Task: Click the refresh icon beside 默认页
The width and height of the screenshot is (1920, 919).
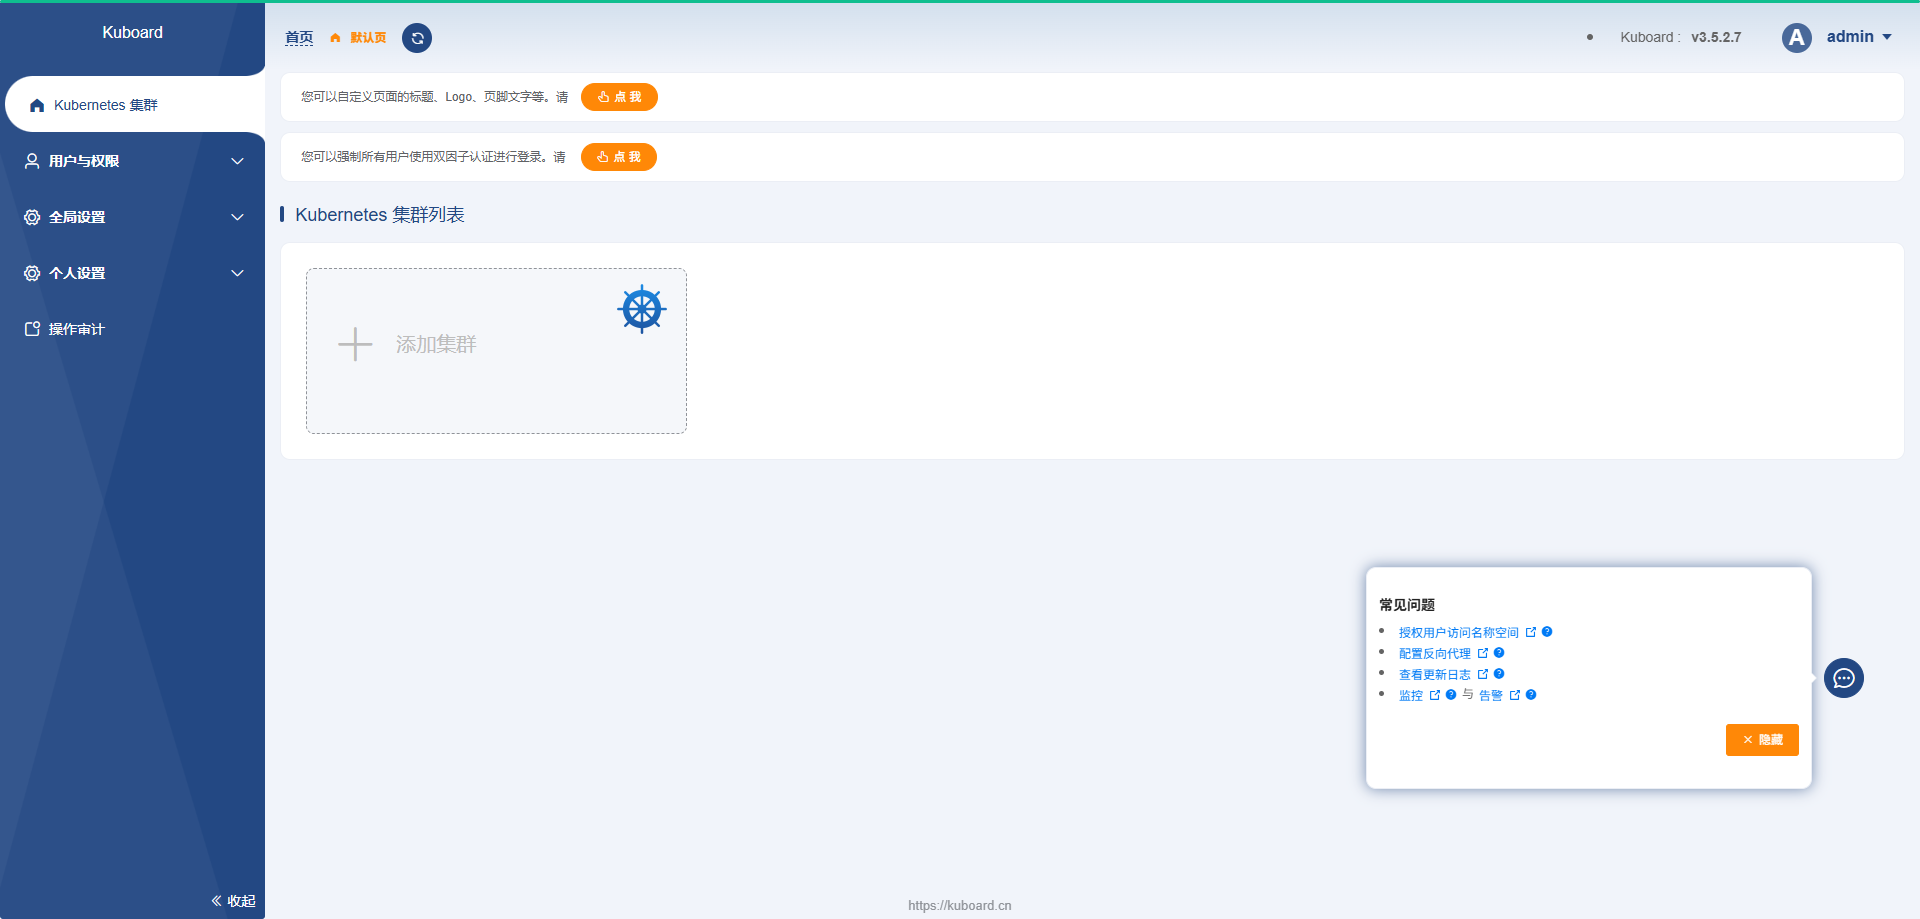Action: [417, 38]
